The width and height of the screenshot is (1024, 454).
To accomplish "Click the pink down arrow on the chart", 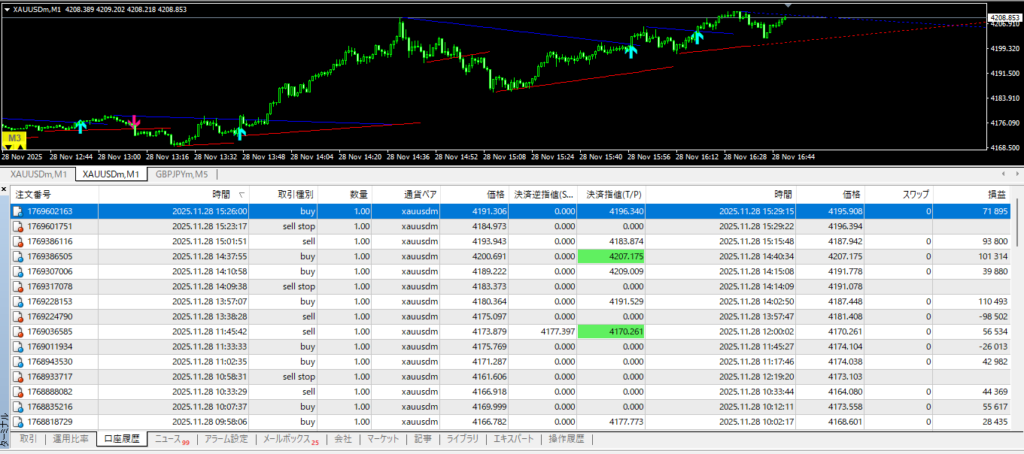I will tap(134, 121).
